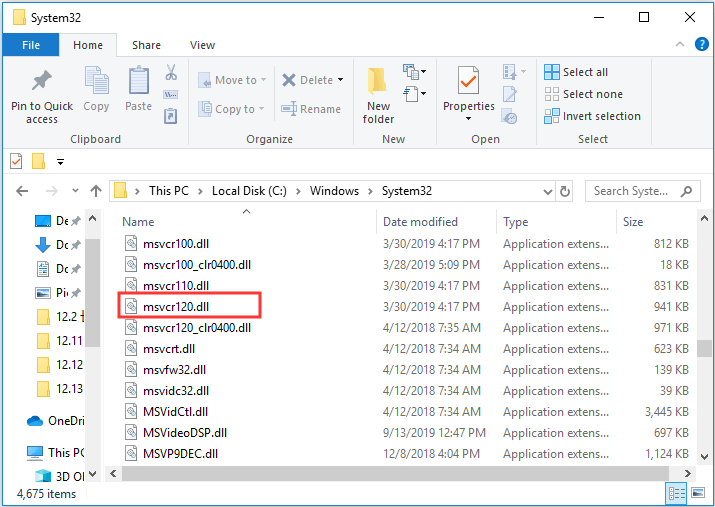This screenshot has width=715, height=507.
Task: Click the Paste ribbon icon
Action: pyautogui.click(x=139, y=81)
